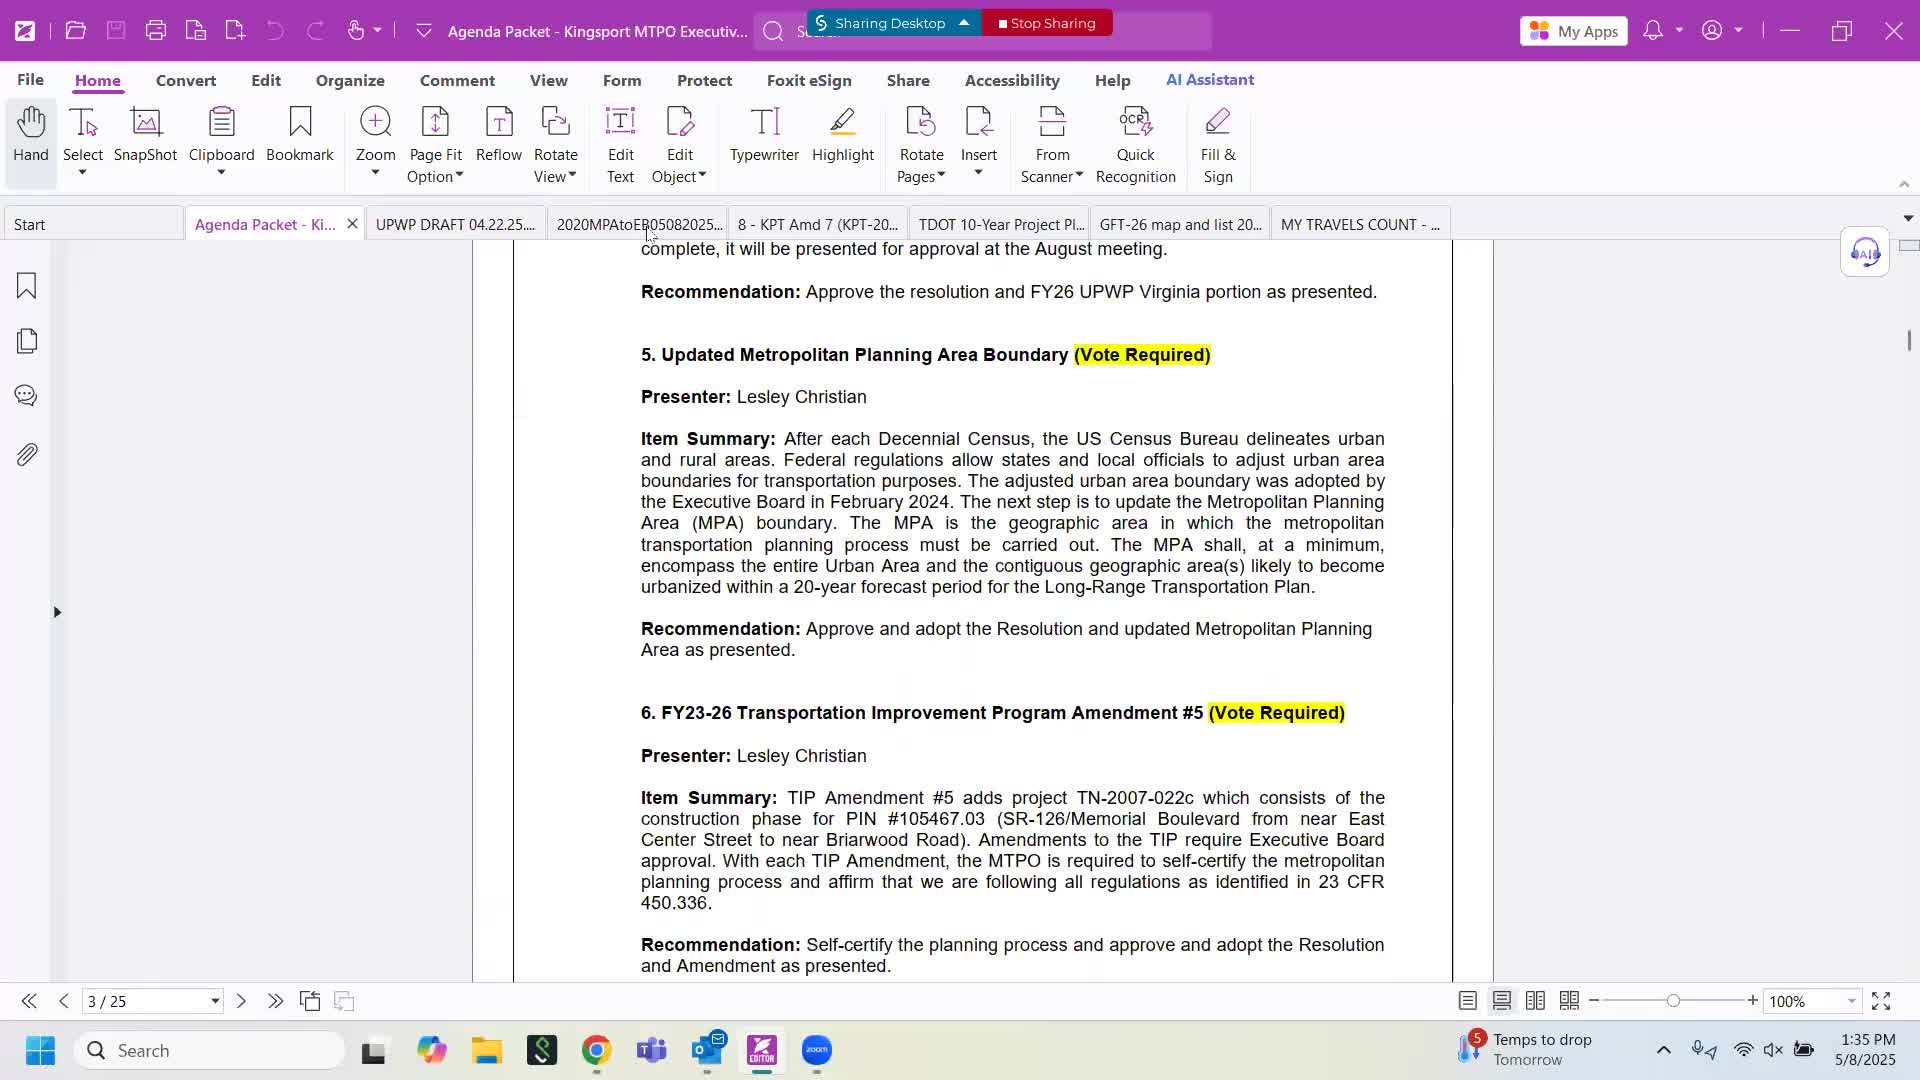Viewport: 1920px width, 1080px height.
Task: Click the SnapShot tool icon
Action: click(146, 123)
